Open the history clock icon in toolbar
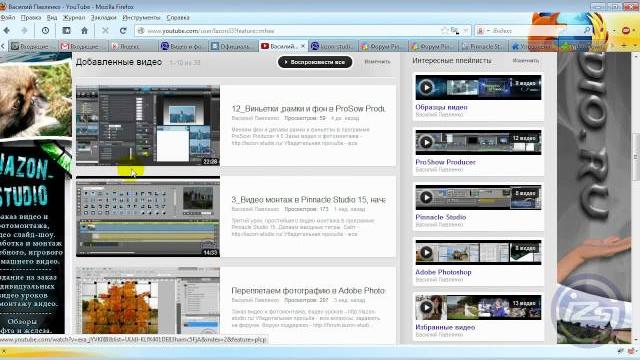 pyautogui.click(x=45, y=31)
